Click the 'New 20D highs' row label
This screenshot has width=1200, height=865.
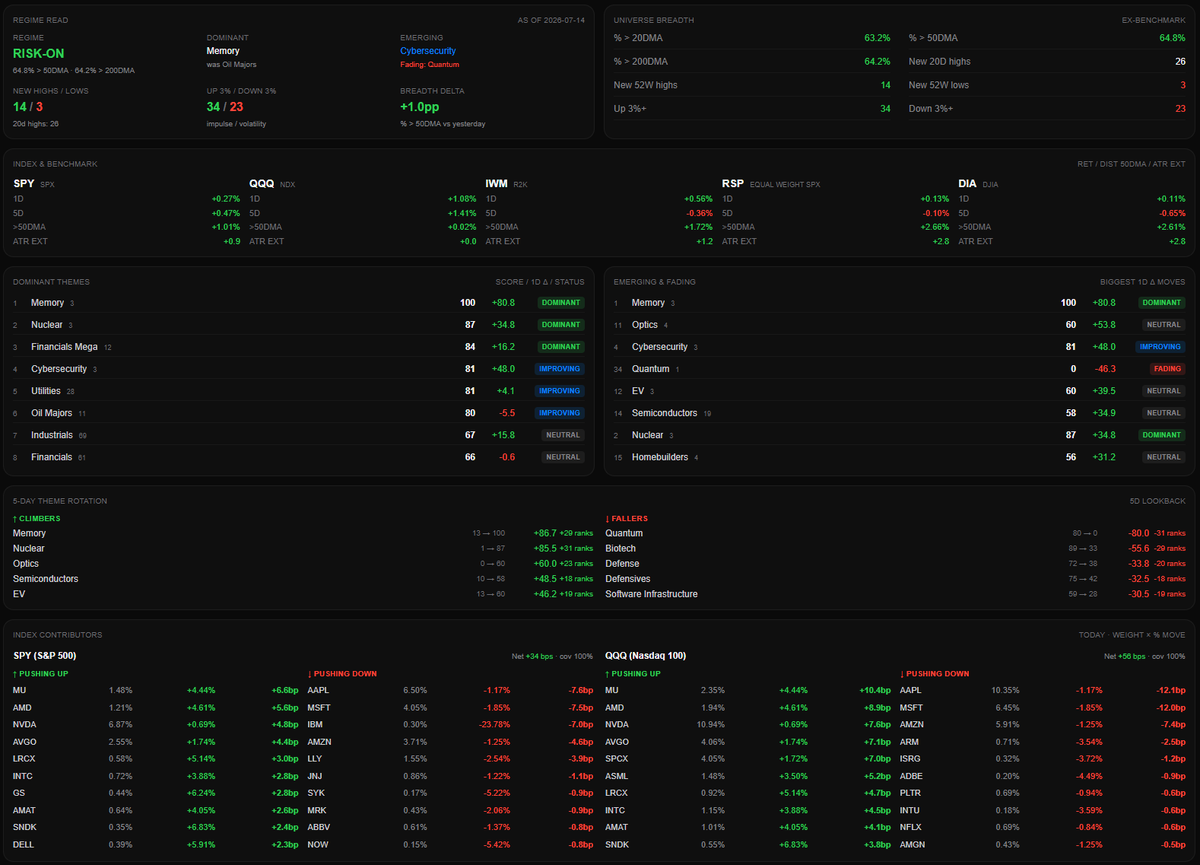[939, 62]
